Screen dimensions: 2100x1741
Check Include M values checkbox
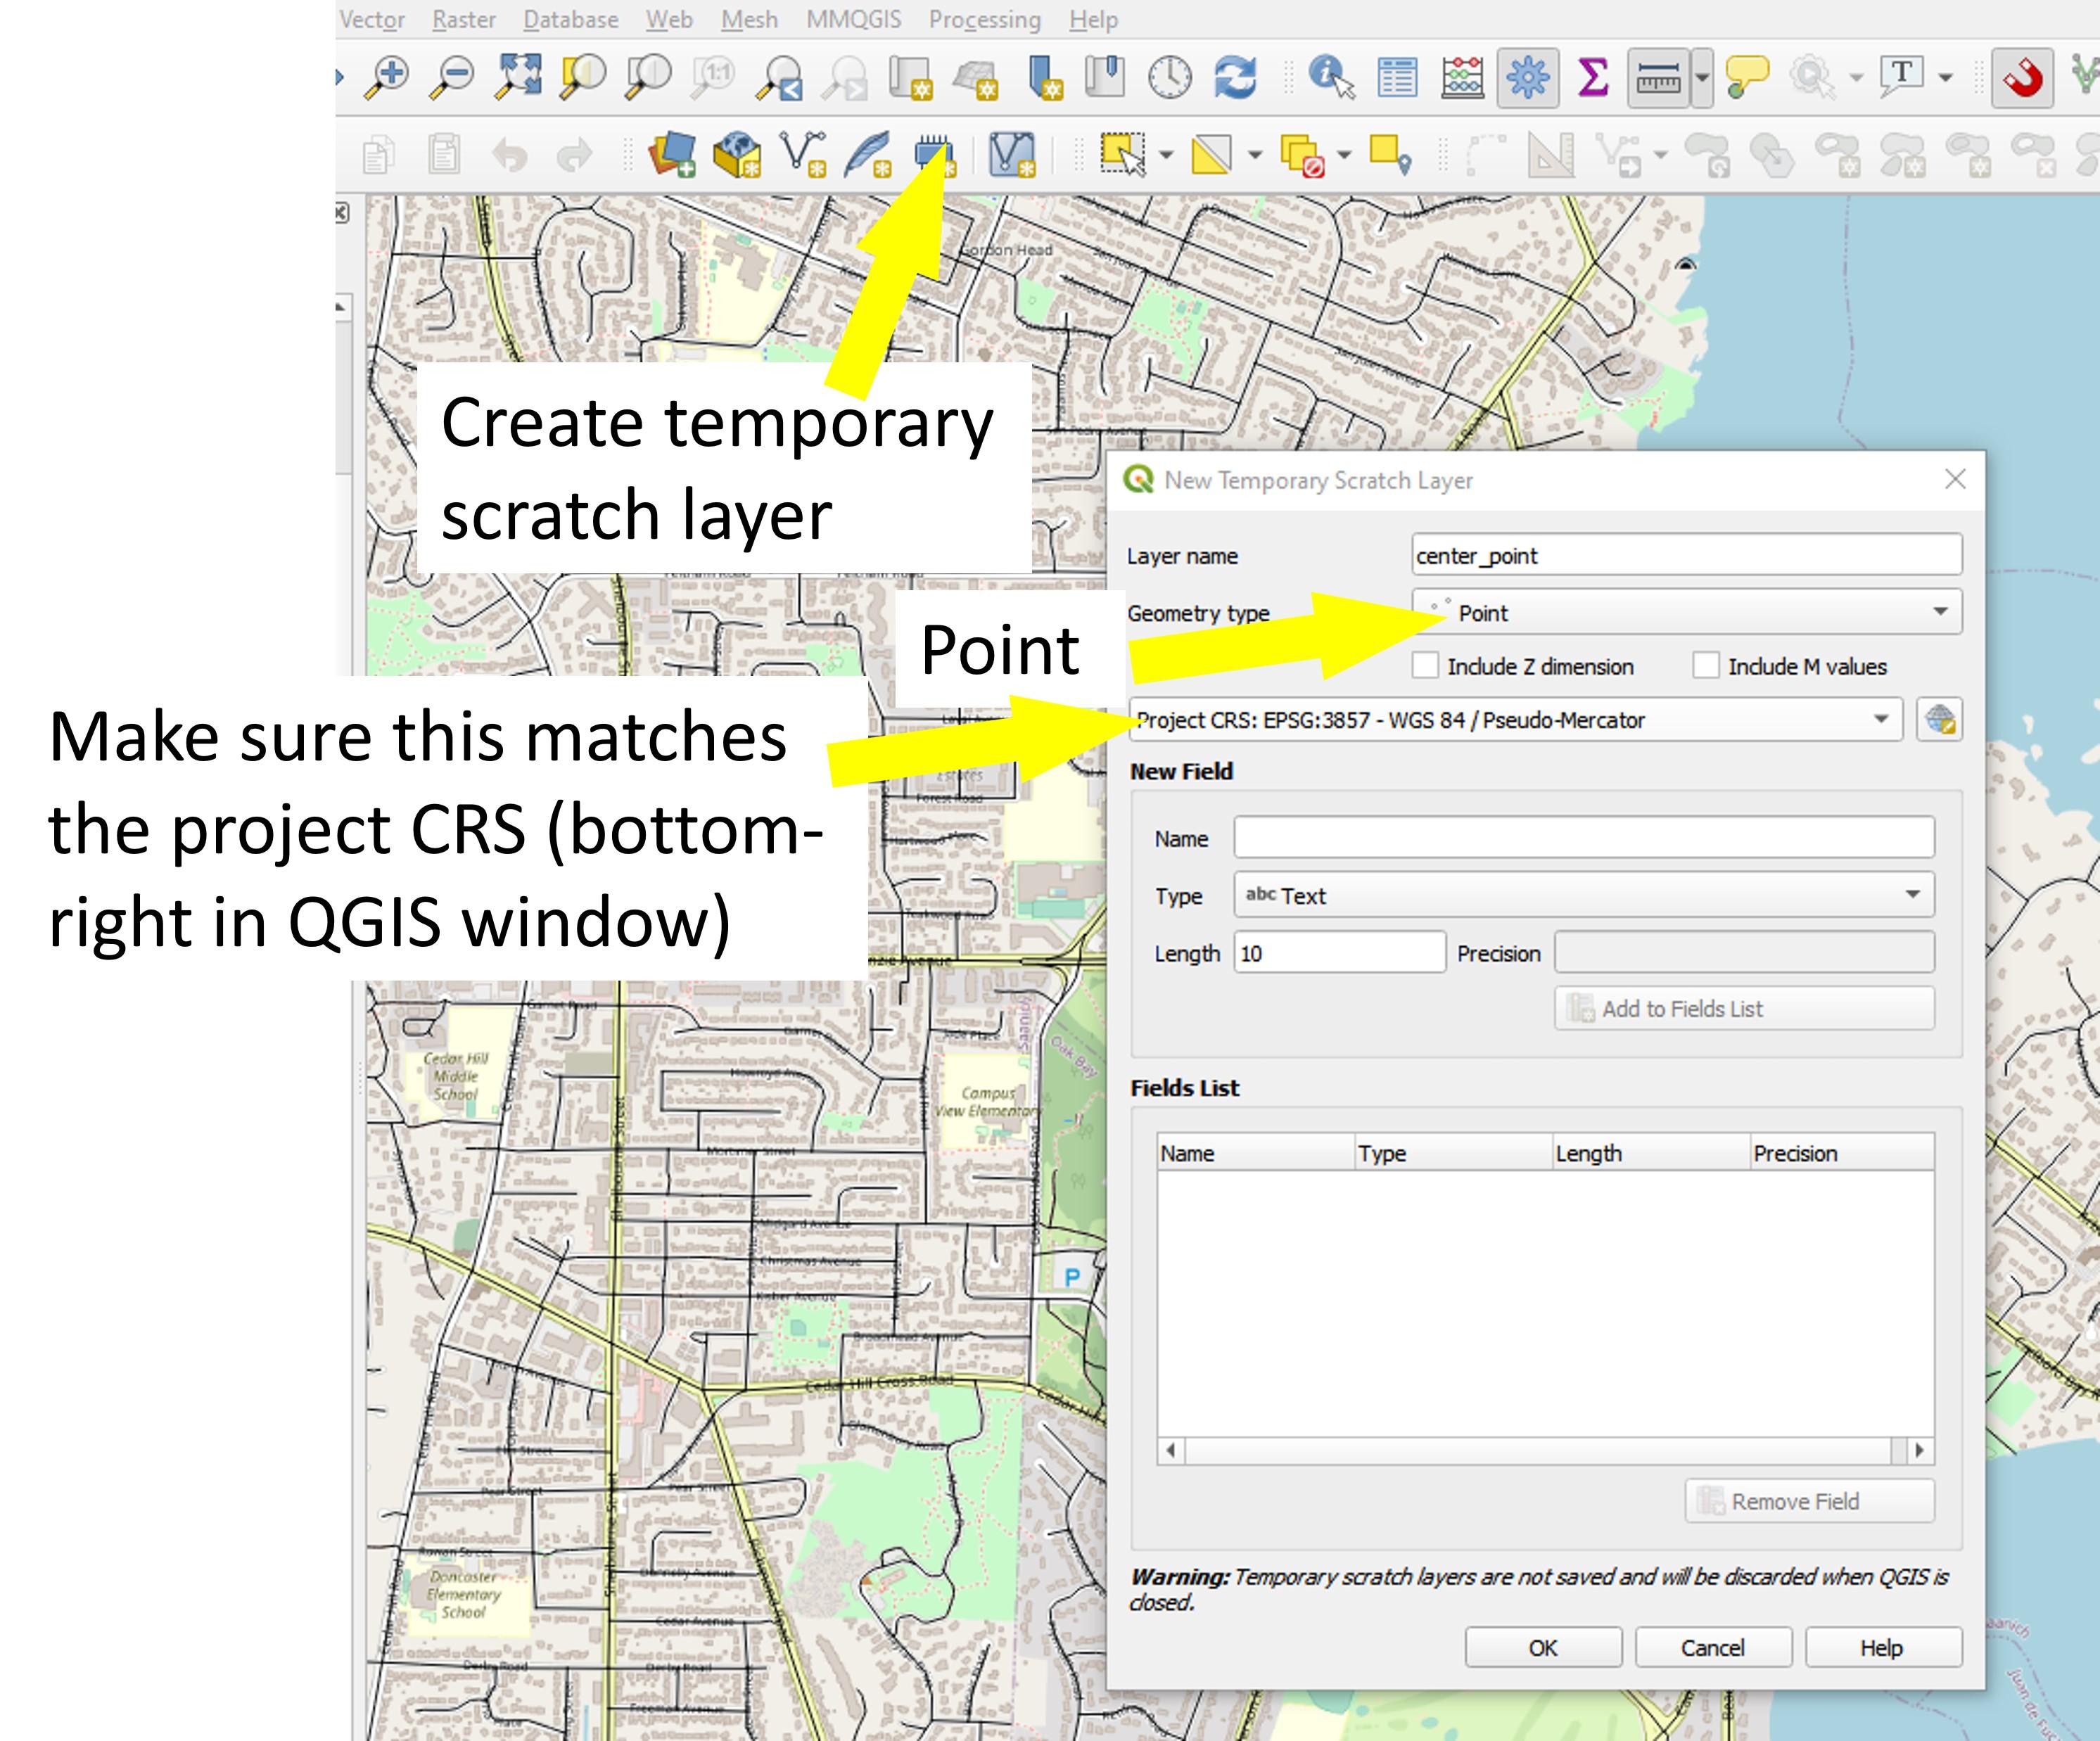(1706, 665)
